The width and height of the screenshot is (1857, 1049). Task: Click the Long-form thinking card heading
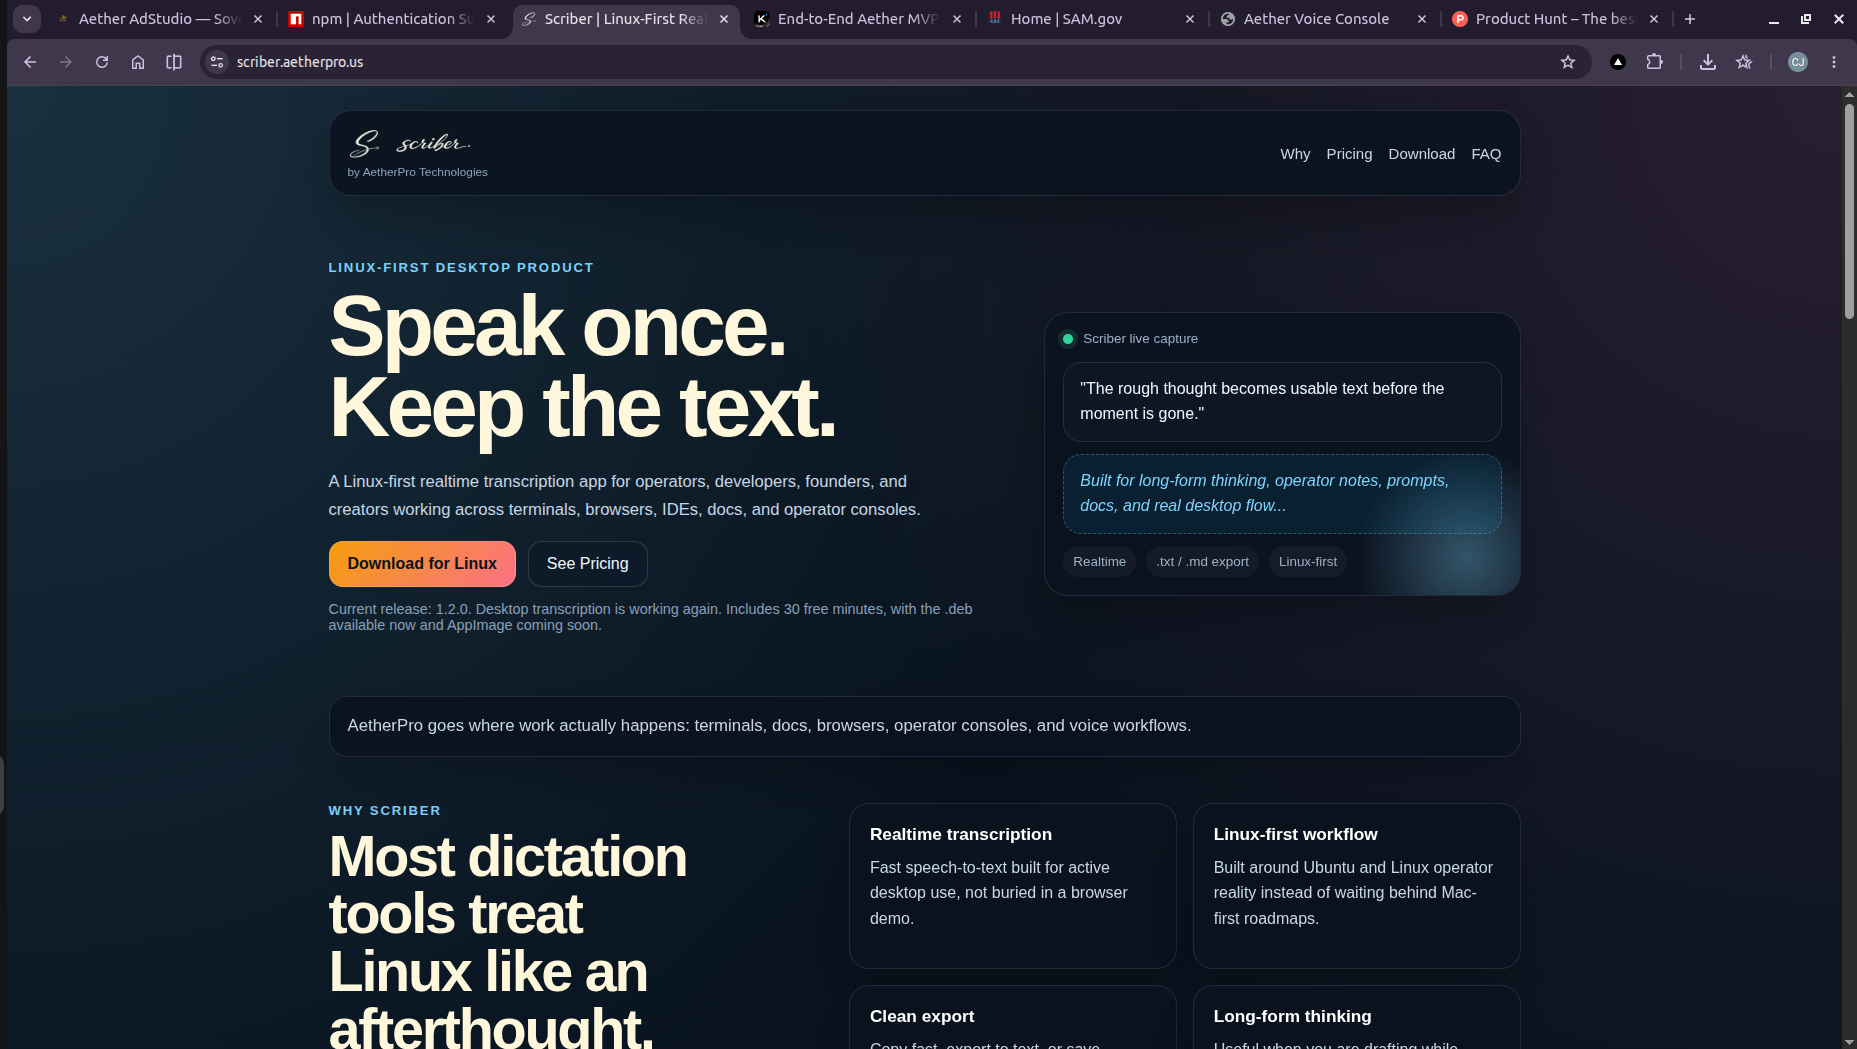point(1292,1016)
